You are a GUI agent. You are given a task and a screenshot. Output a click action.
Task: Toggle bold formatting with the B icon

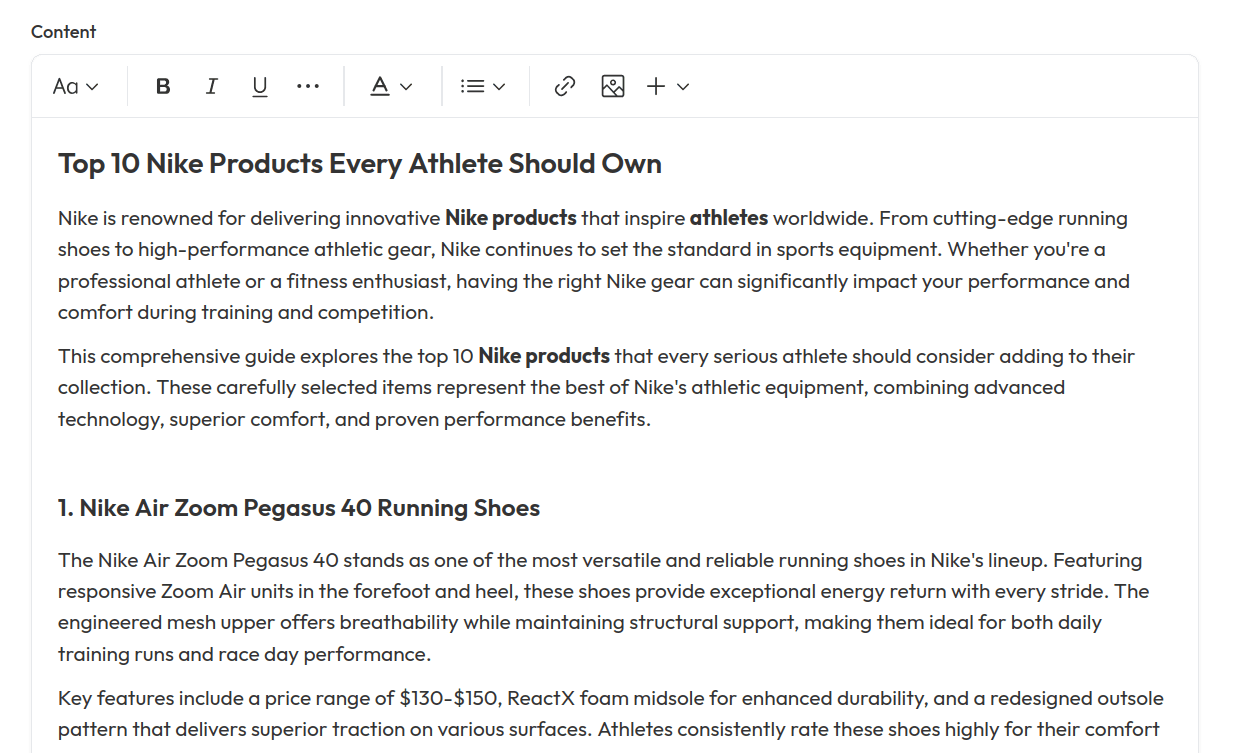click(x=163, y=87)
